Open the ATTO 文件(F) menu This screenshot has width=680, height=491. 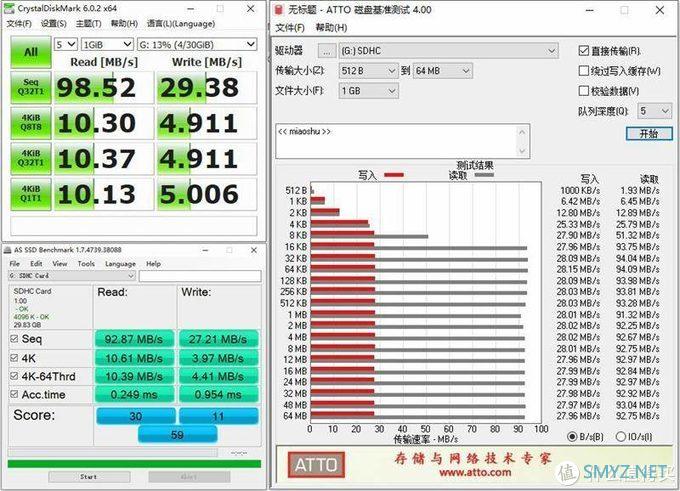coord(290,28)
